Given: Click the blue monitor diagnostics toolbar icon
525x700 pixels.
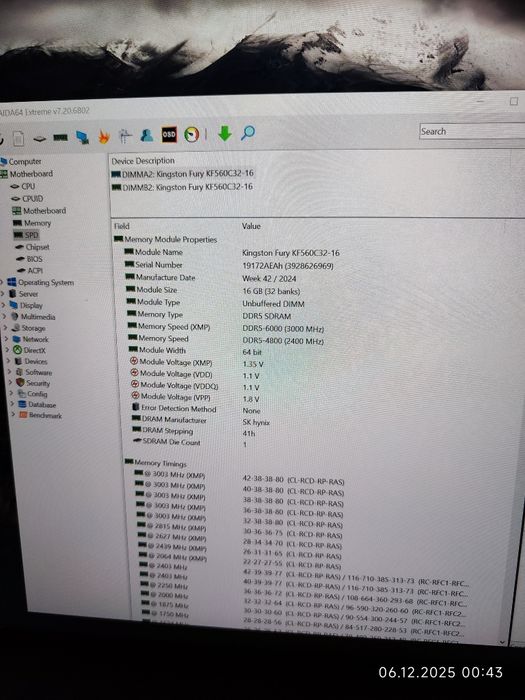Looking at the screenshot, I should tap(82, 137).
